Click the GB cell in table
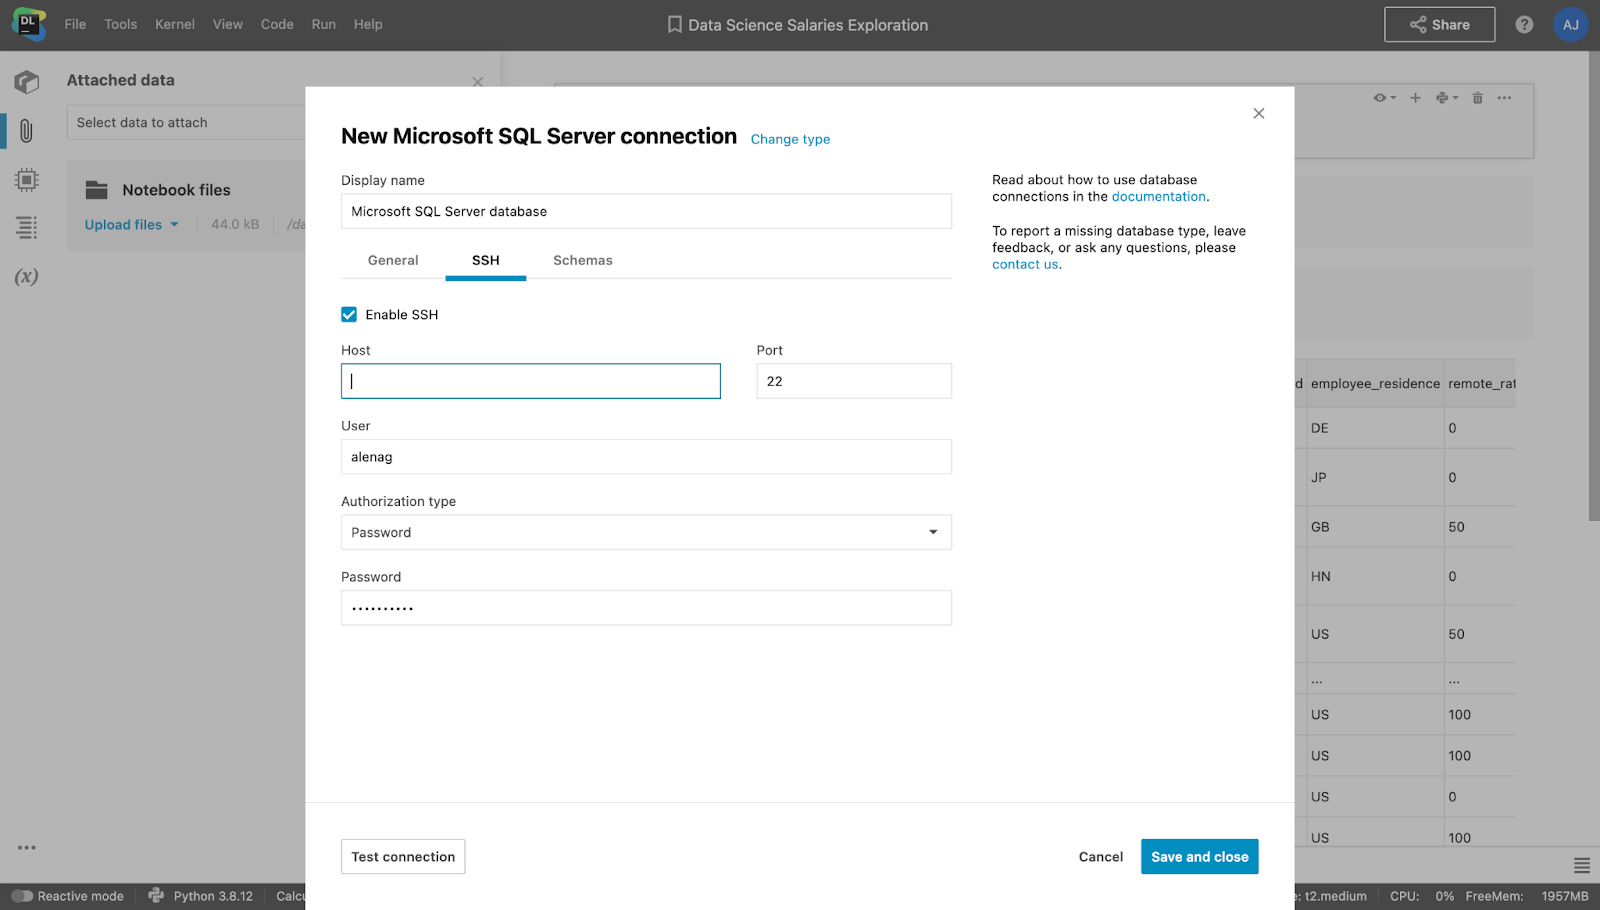The width and height of the screenshot is (1600, 910). 1375,527
